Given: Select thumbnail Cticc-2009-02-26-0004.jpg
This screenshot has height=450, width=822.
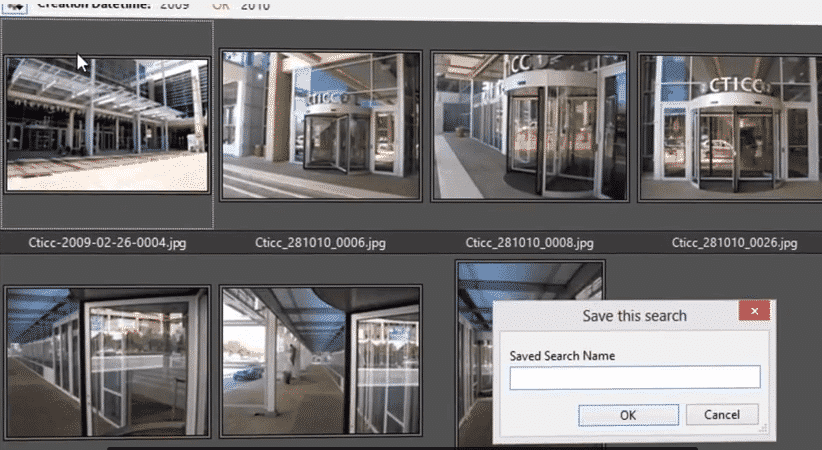Looking at the screenshot, I should click(x=107, y=124).
